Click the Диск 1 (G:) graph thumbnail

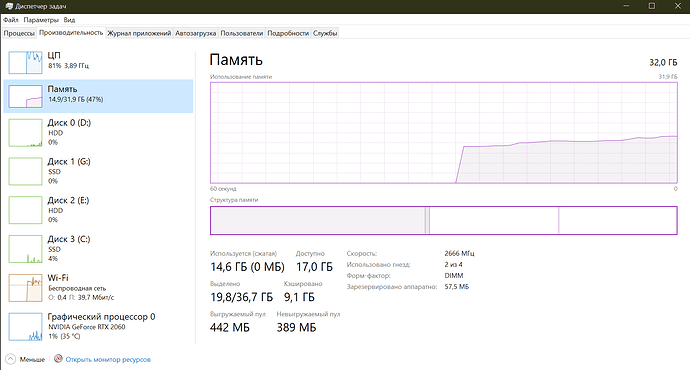click(26, 171)
